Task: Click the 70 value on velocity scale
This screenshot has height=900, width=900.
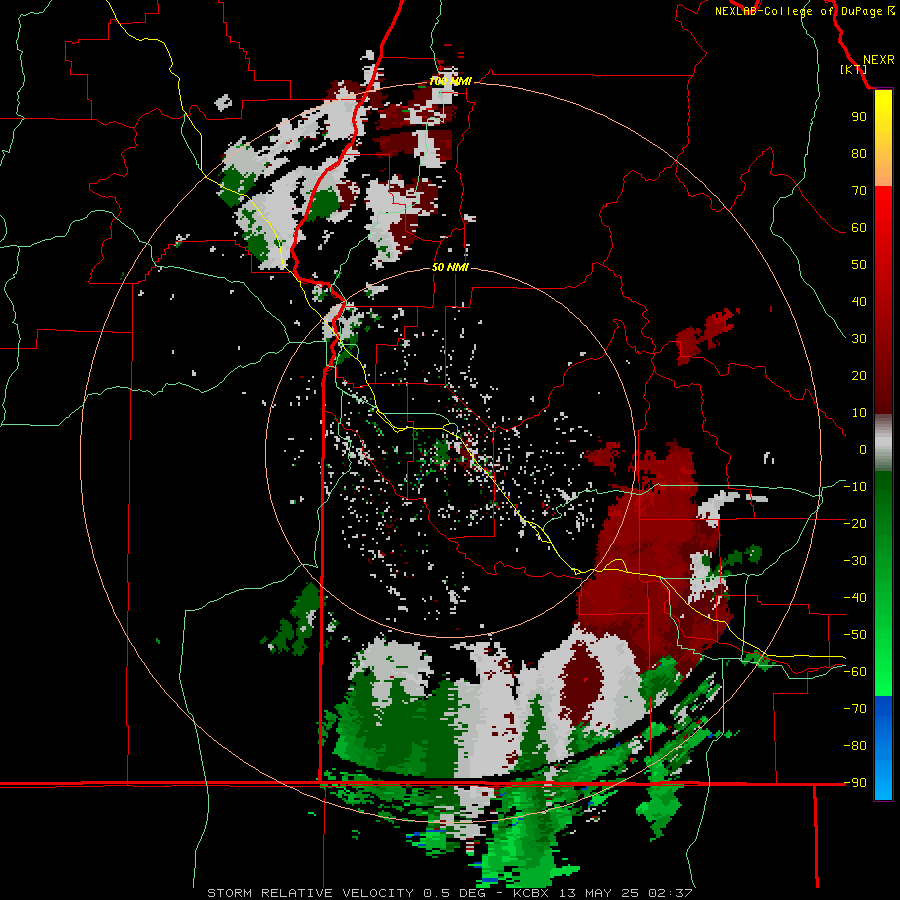Action: point(859,191)
